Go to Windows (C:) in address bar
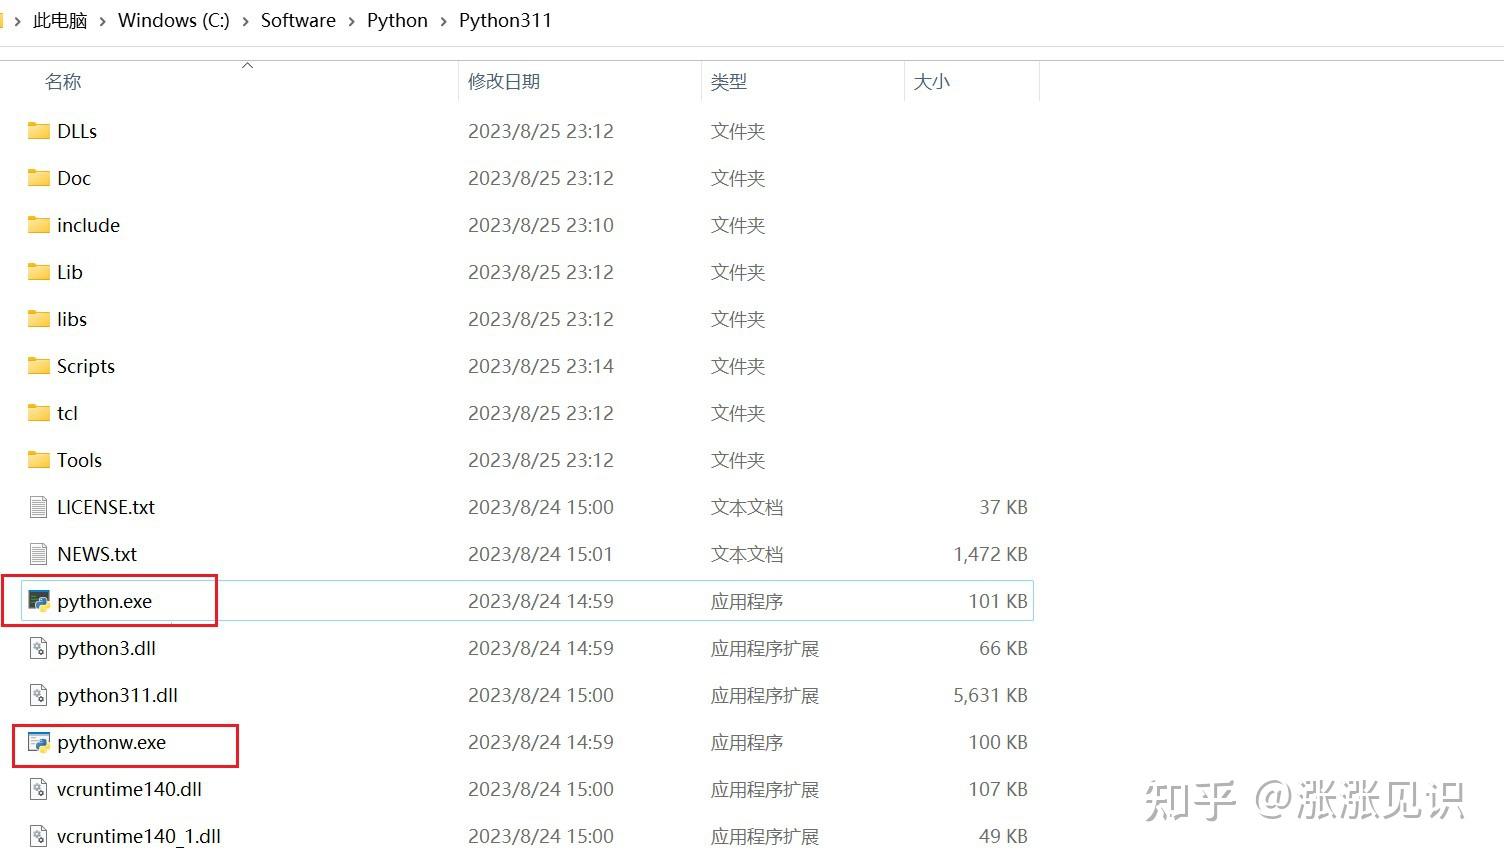This screenshot has width=1504, height=860. (174, 20)
